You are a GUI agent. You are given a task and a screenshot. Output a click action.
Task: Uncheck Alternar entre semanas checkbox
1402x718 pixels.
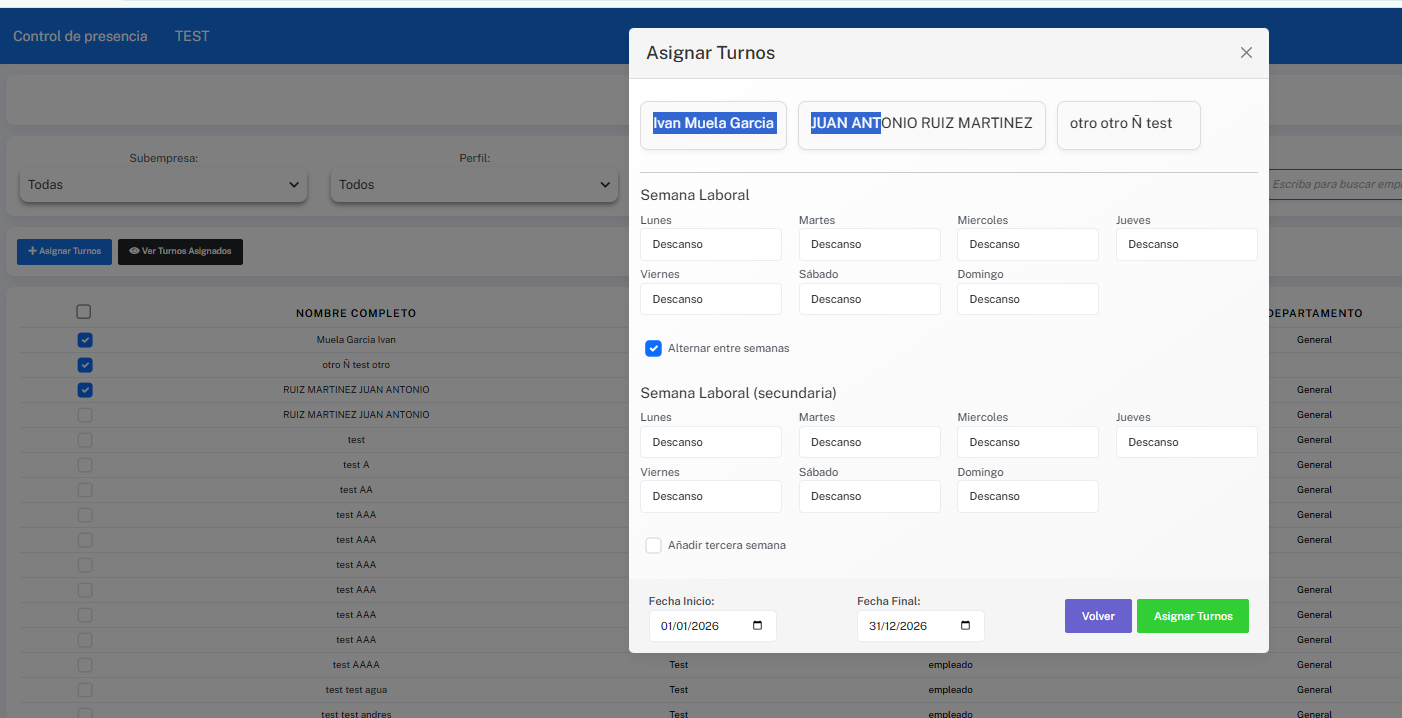(654, 348)
